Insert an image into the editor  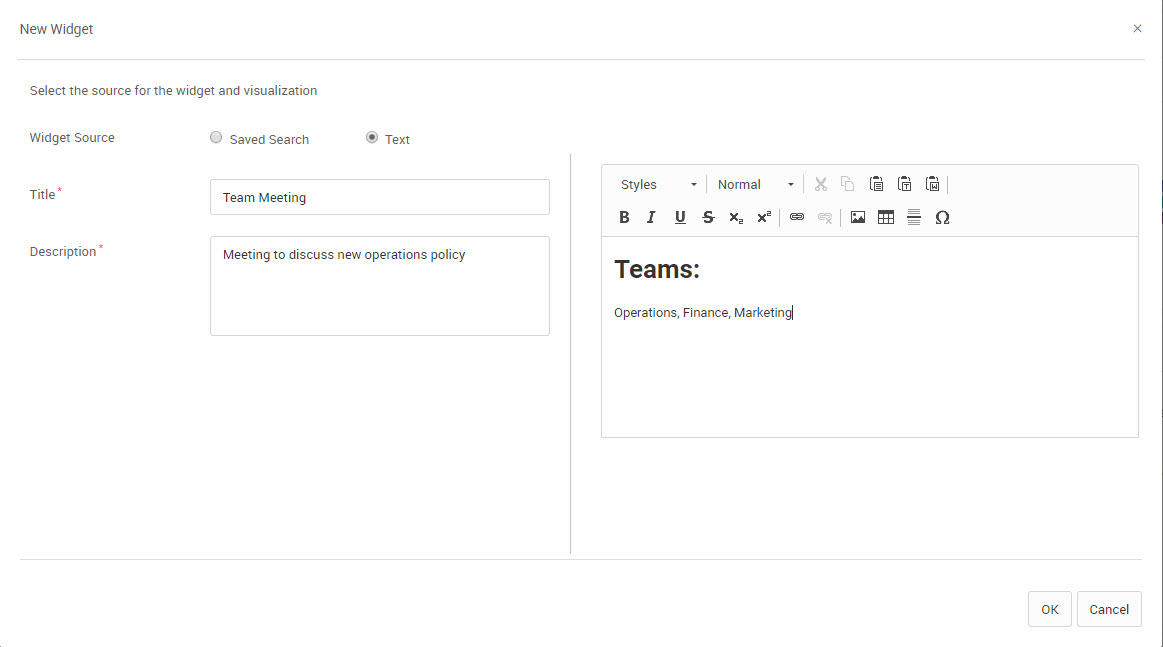[857, 217]
